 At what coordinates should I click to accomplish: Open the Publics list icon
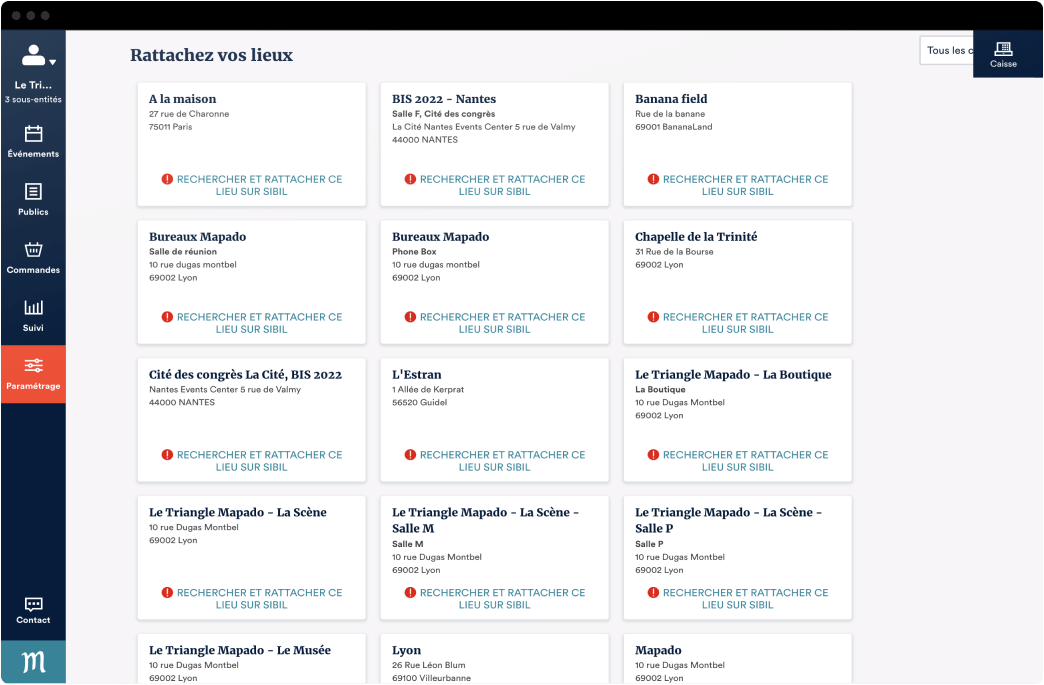(x=33, y=192)
